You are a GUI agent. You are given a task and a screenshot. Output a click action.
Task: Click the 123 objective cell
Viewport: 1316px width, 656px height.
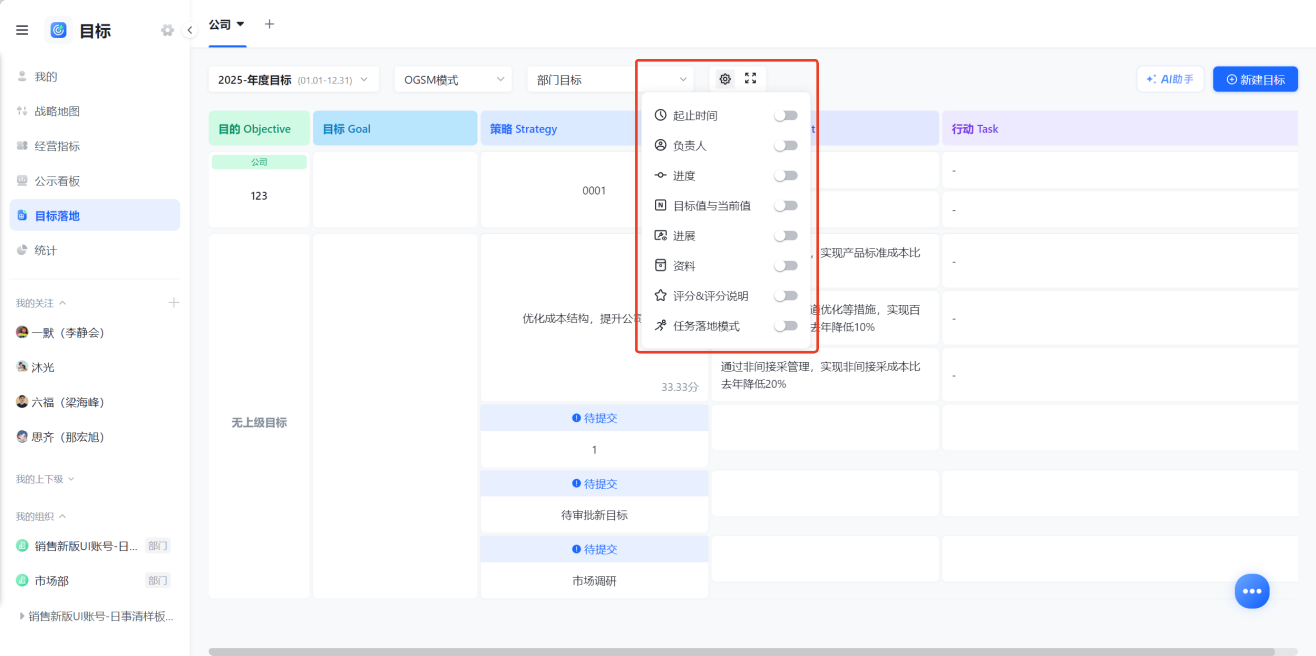coord(259,196)
